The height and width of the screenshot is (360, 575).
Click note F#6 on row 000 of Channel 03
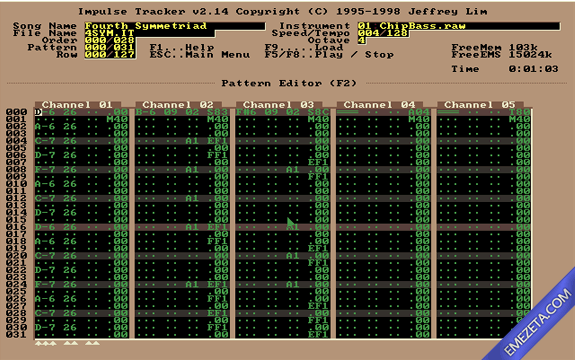tap(246, 112)
